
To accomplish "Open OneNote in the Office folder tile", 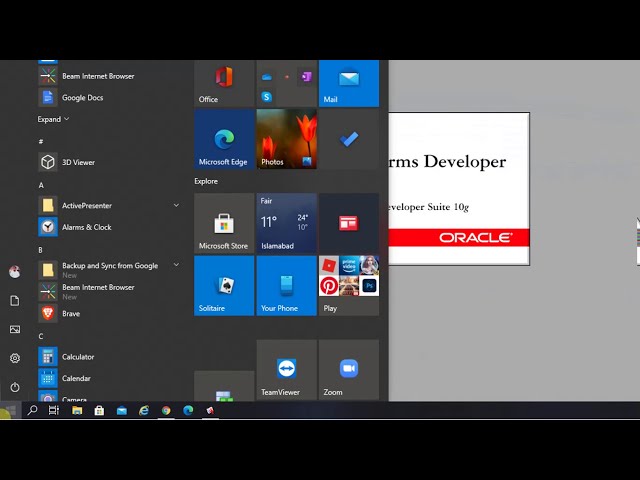I will coord(306,76).
